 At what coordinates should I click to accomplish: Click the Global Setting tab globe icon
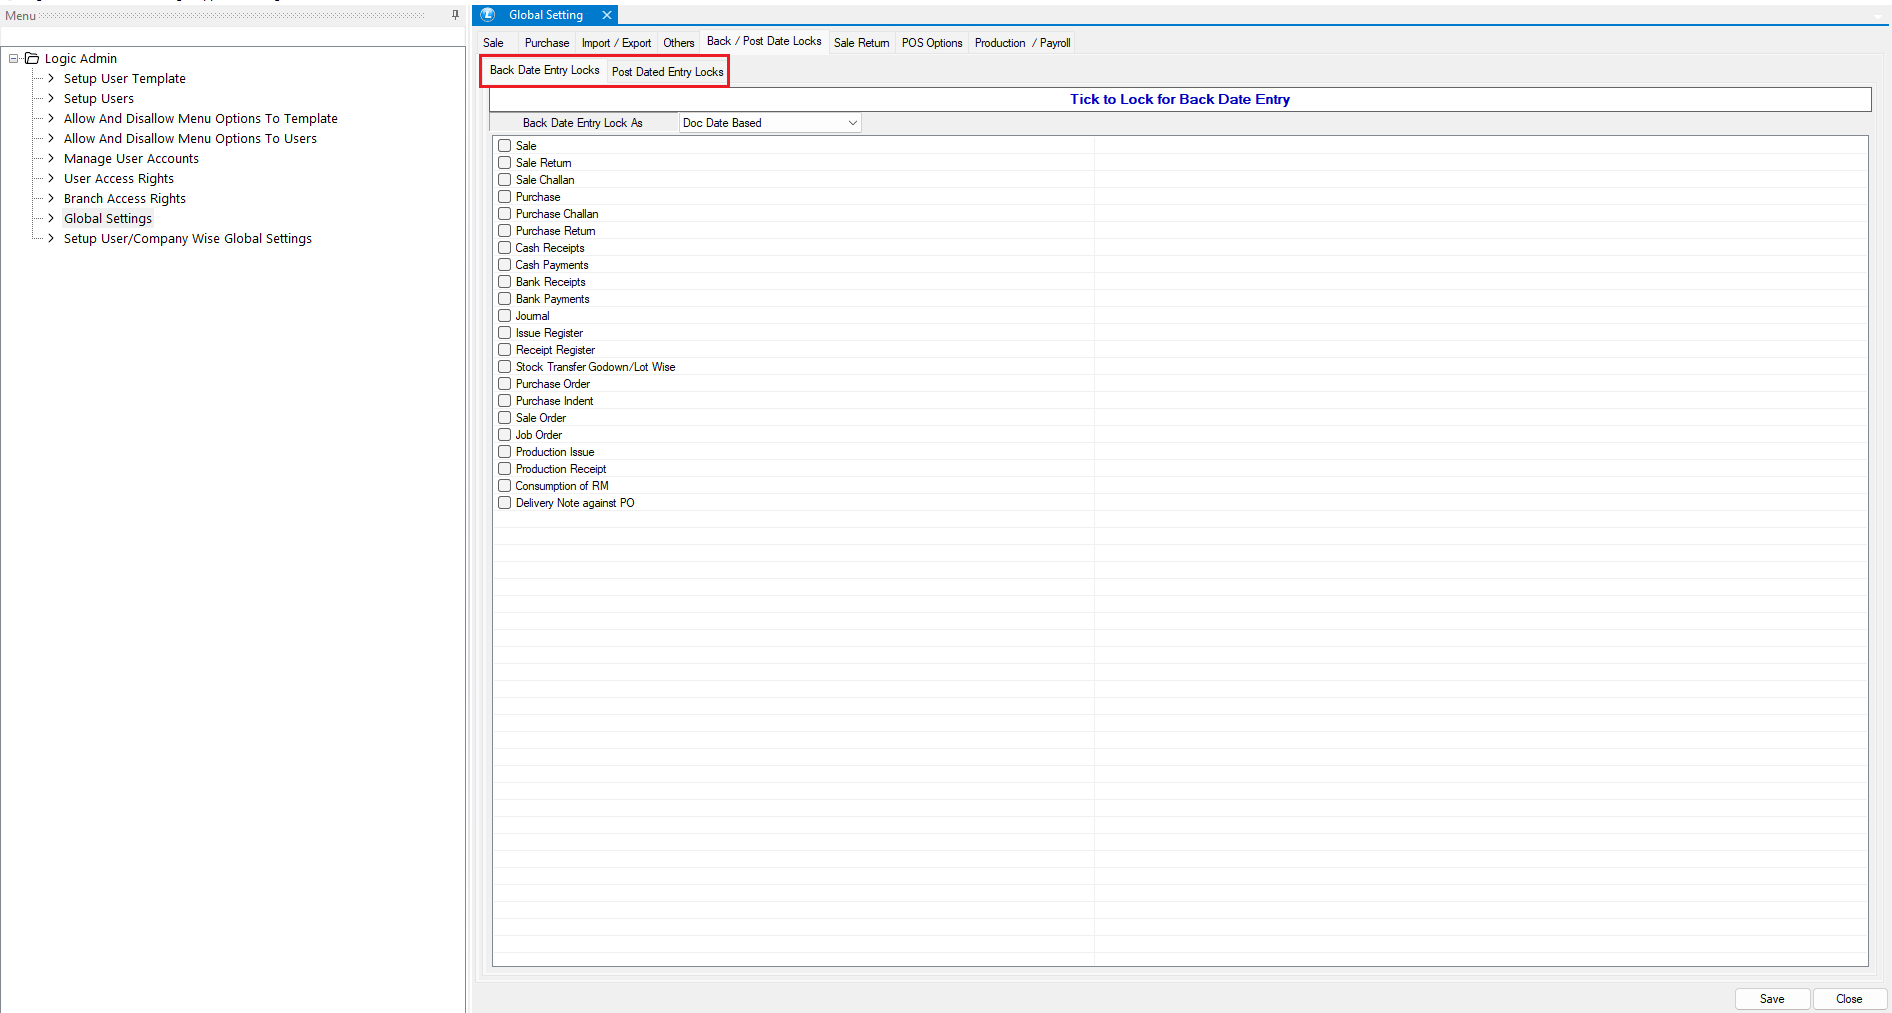[488, 15]
